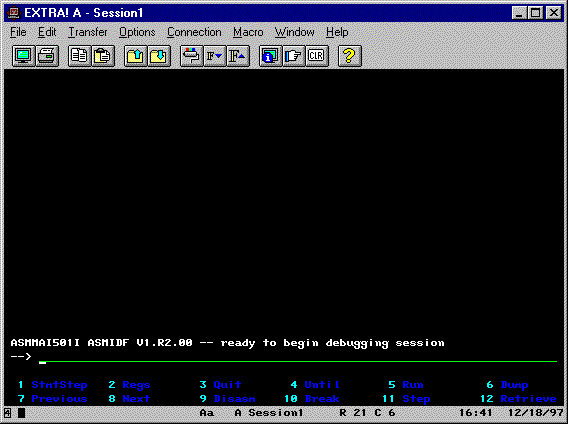The height and width of the screenshot is (424, 568).
Task: Open the color settings paint roller icon
Action: click(192, 56)
